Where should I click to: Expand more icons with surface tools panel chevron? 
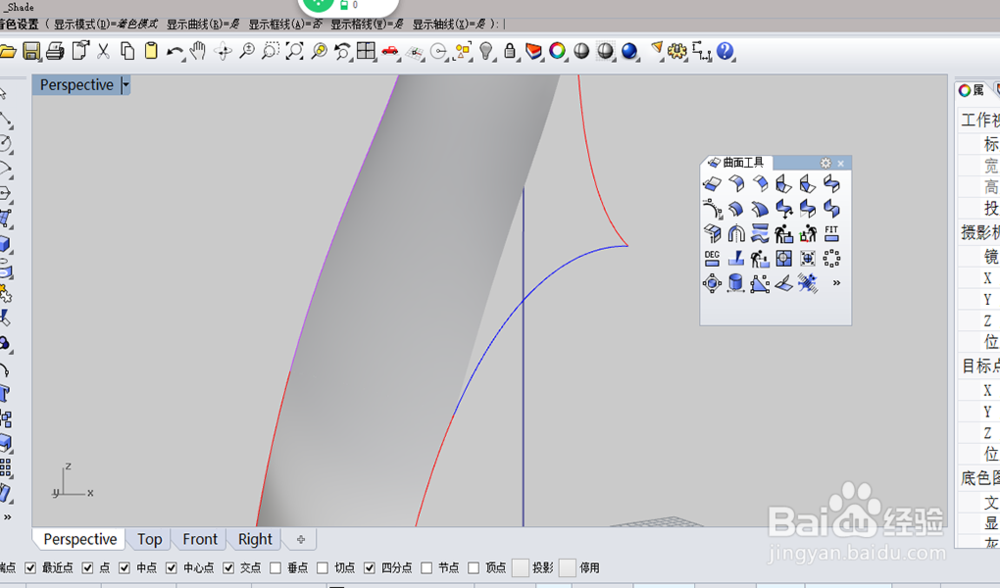click(x=836, y=283)
